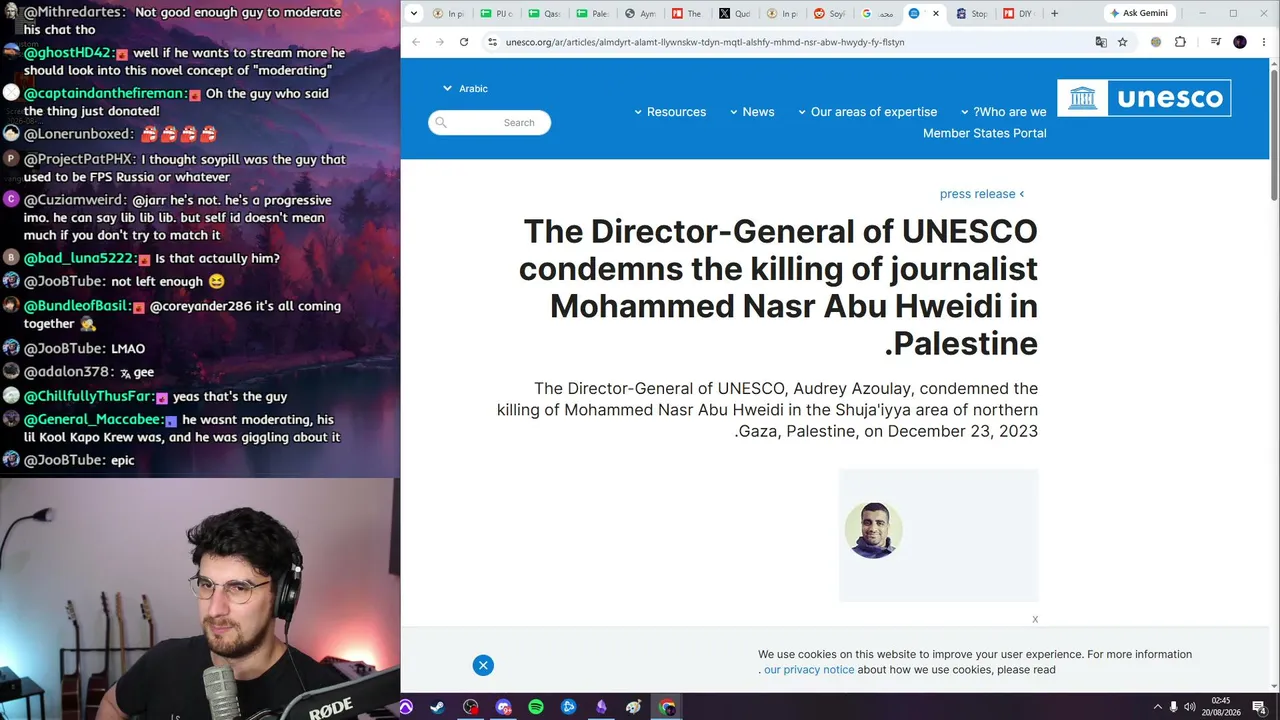1280x720 pixels.
Task: Open the notification center icon
Action: [x=1259, y=707]
